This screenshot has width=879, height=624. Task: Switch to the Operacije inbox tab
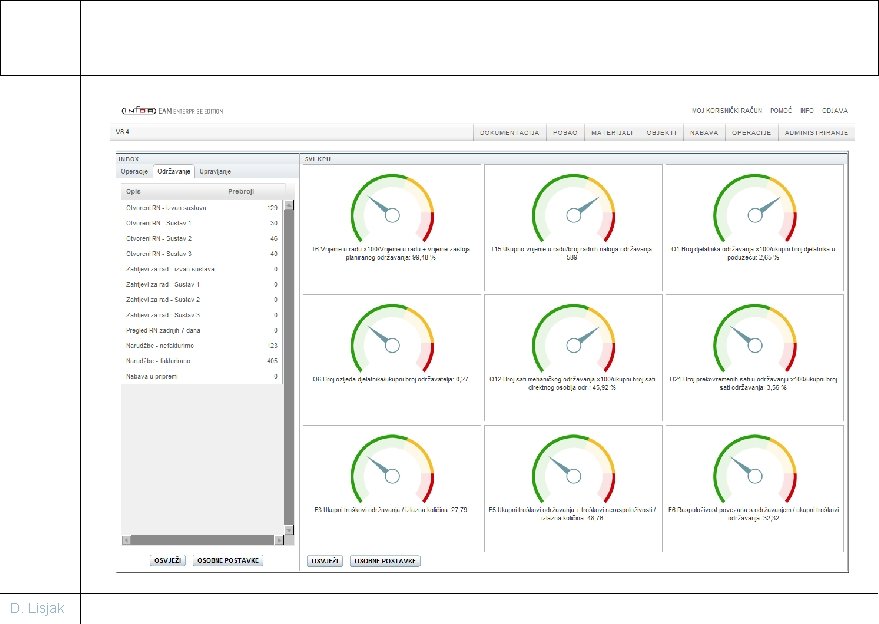[x=134, y=172]
